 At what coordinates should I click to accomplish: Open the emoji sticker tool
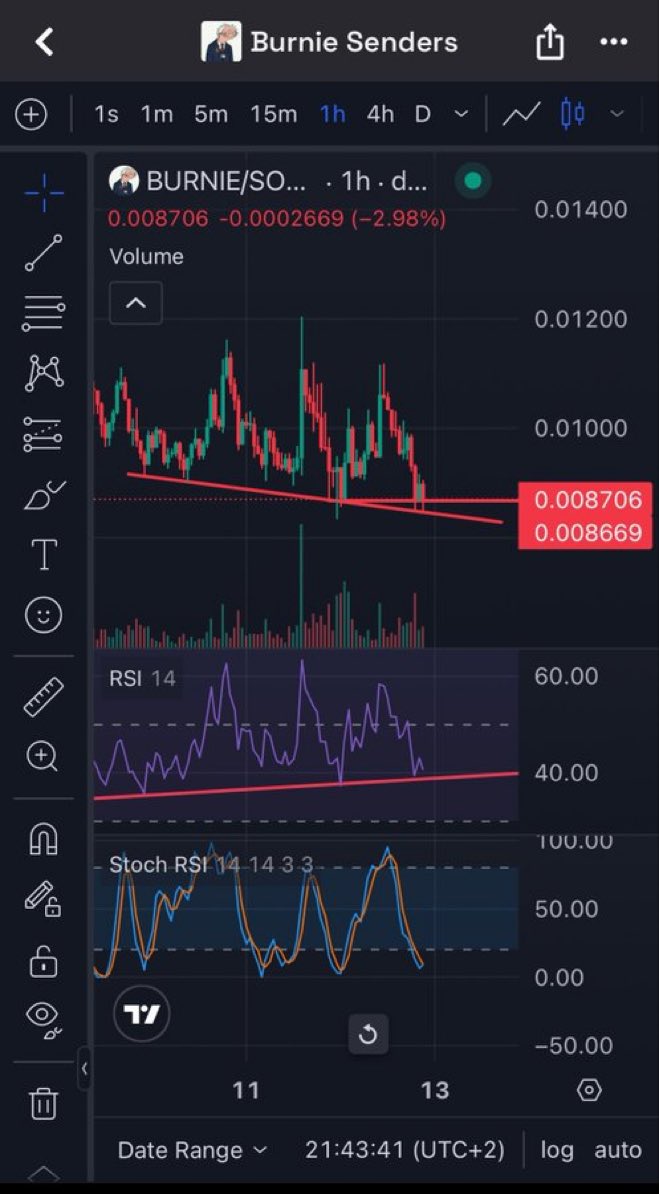click(44, 615)
